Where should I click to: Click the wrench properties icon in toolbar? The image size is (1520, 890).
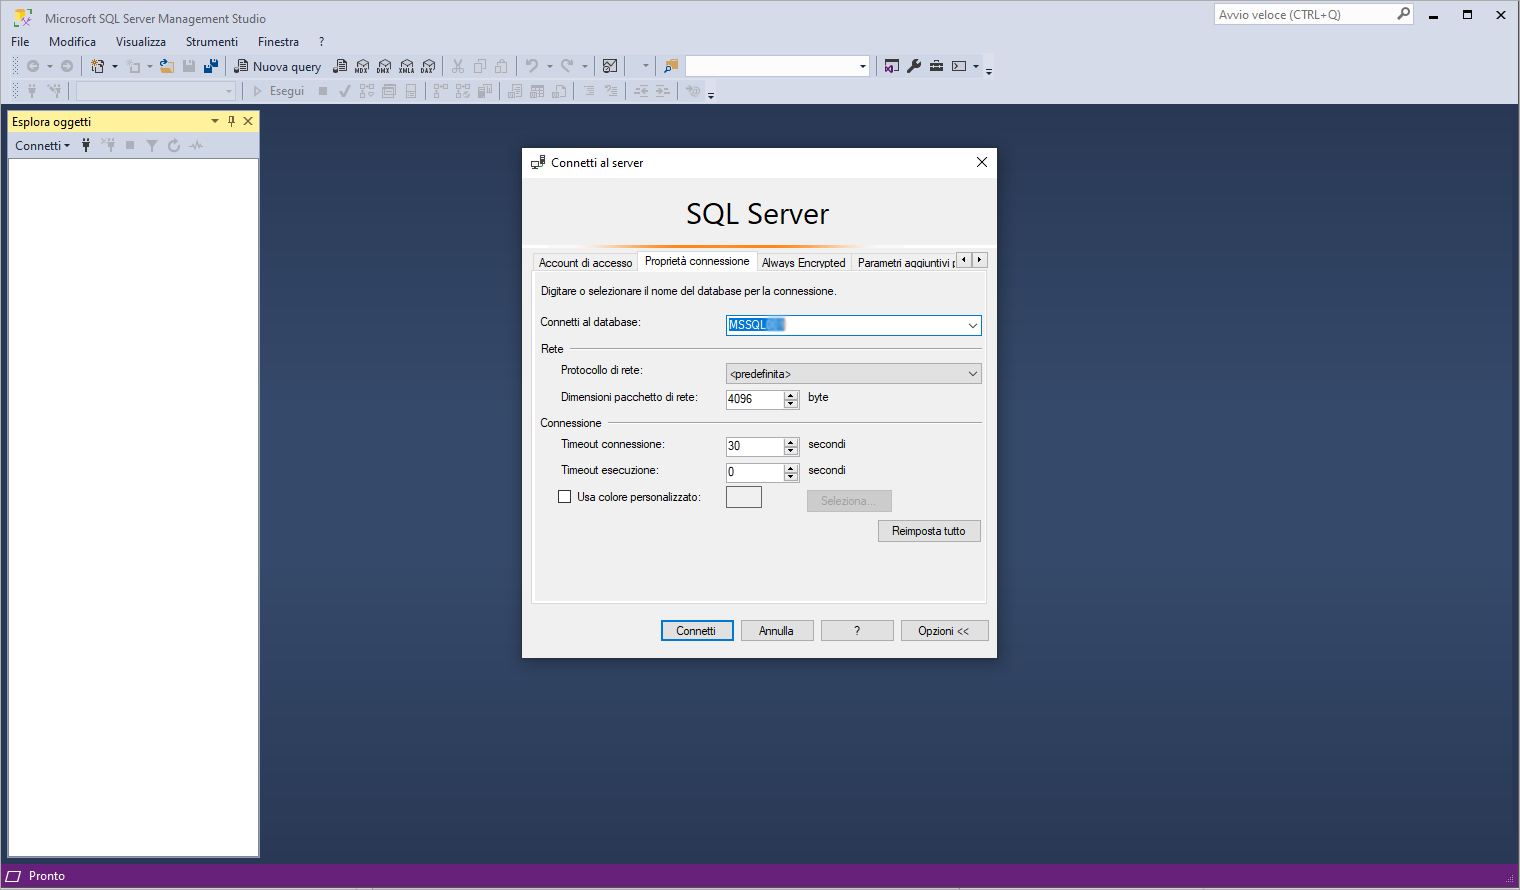click(914, 66)
